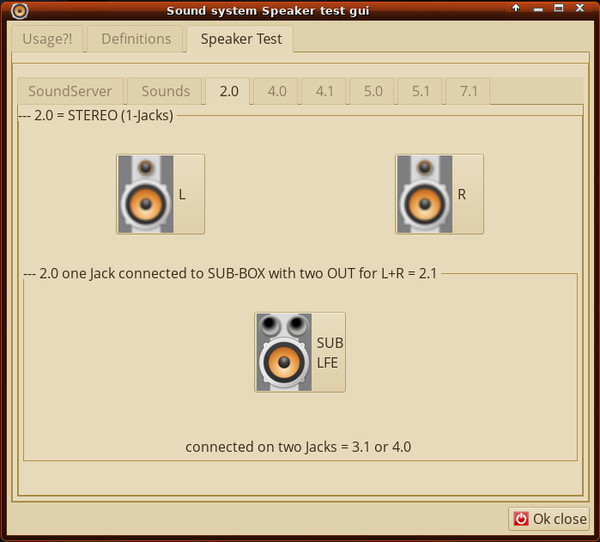Open the Definitions tab
Screen dimensions: 600x542
[136, 40]
